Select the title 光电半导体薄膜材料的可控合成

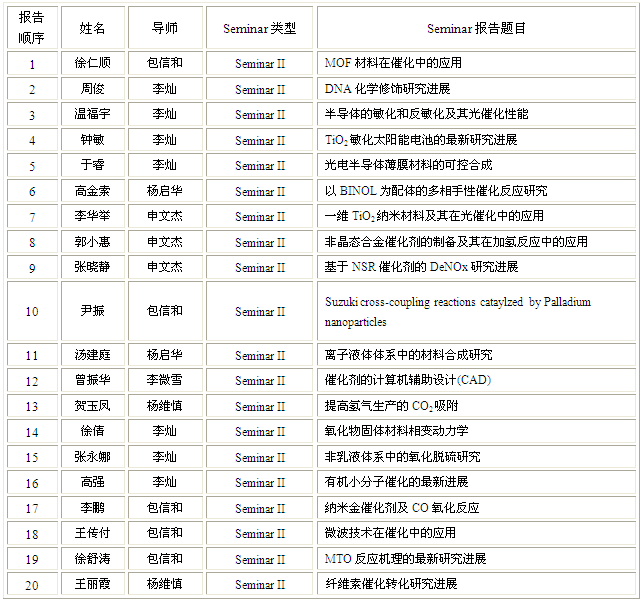408,165
